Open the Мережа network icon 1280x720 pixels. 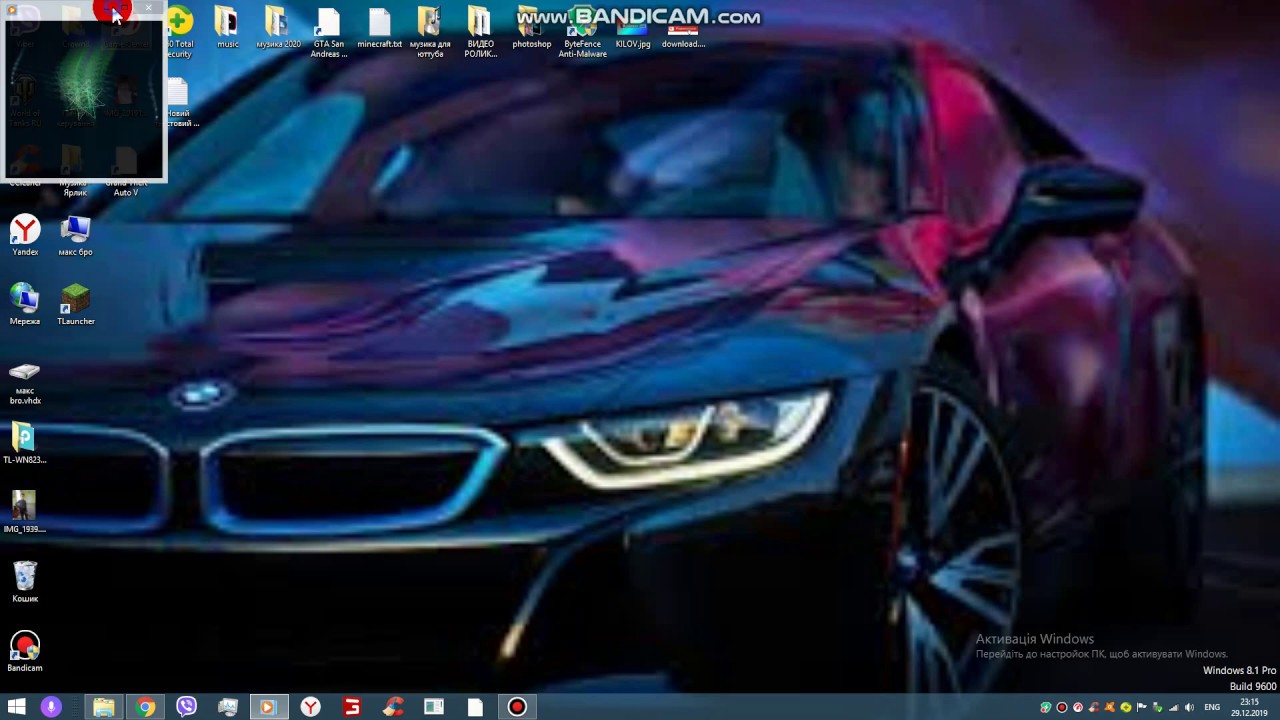tap(25, 305)
